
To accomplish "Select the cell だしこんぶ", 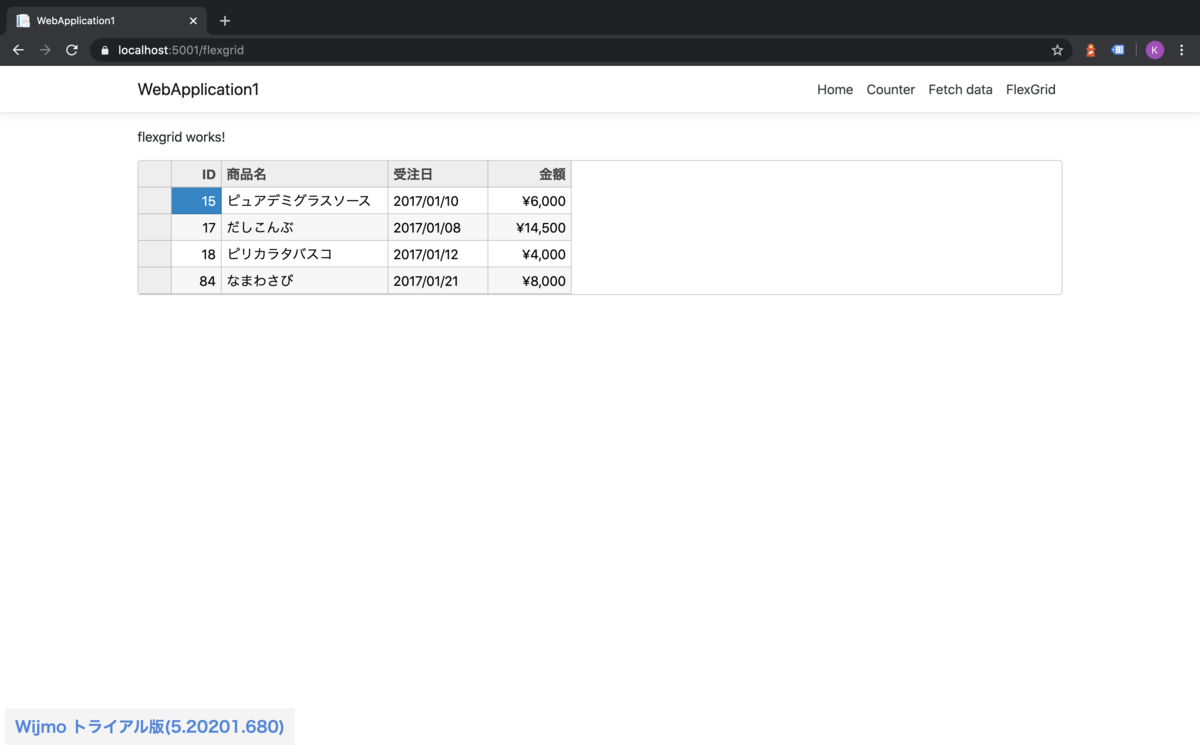I will 304,227.
